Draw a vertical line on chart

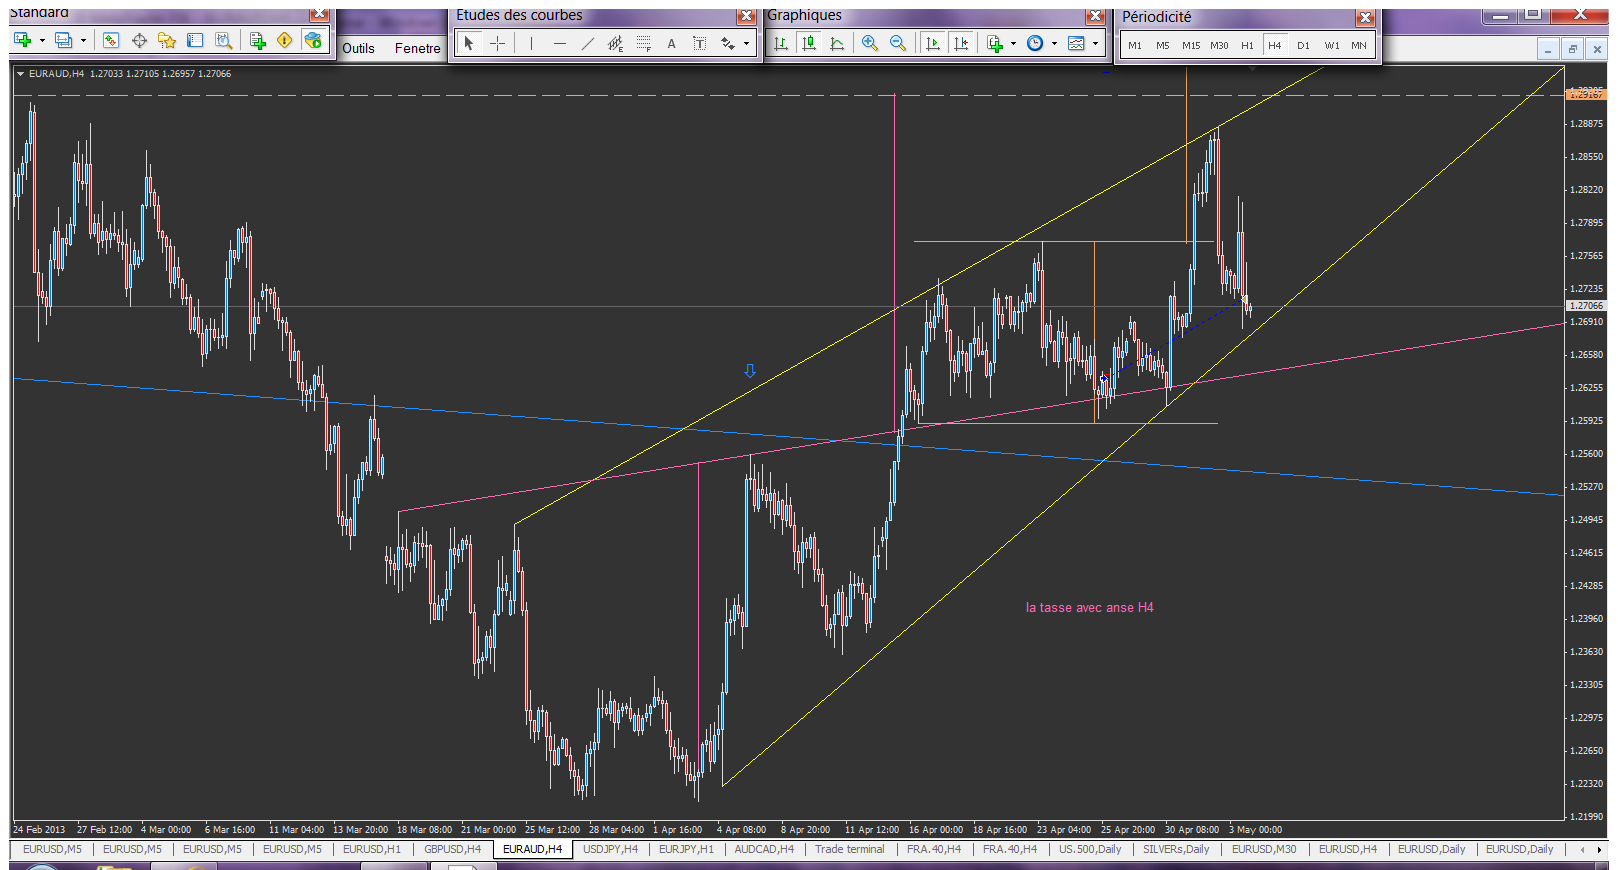531,43
